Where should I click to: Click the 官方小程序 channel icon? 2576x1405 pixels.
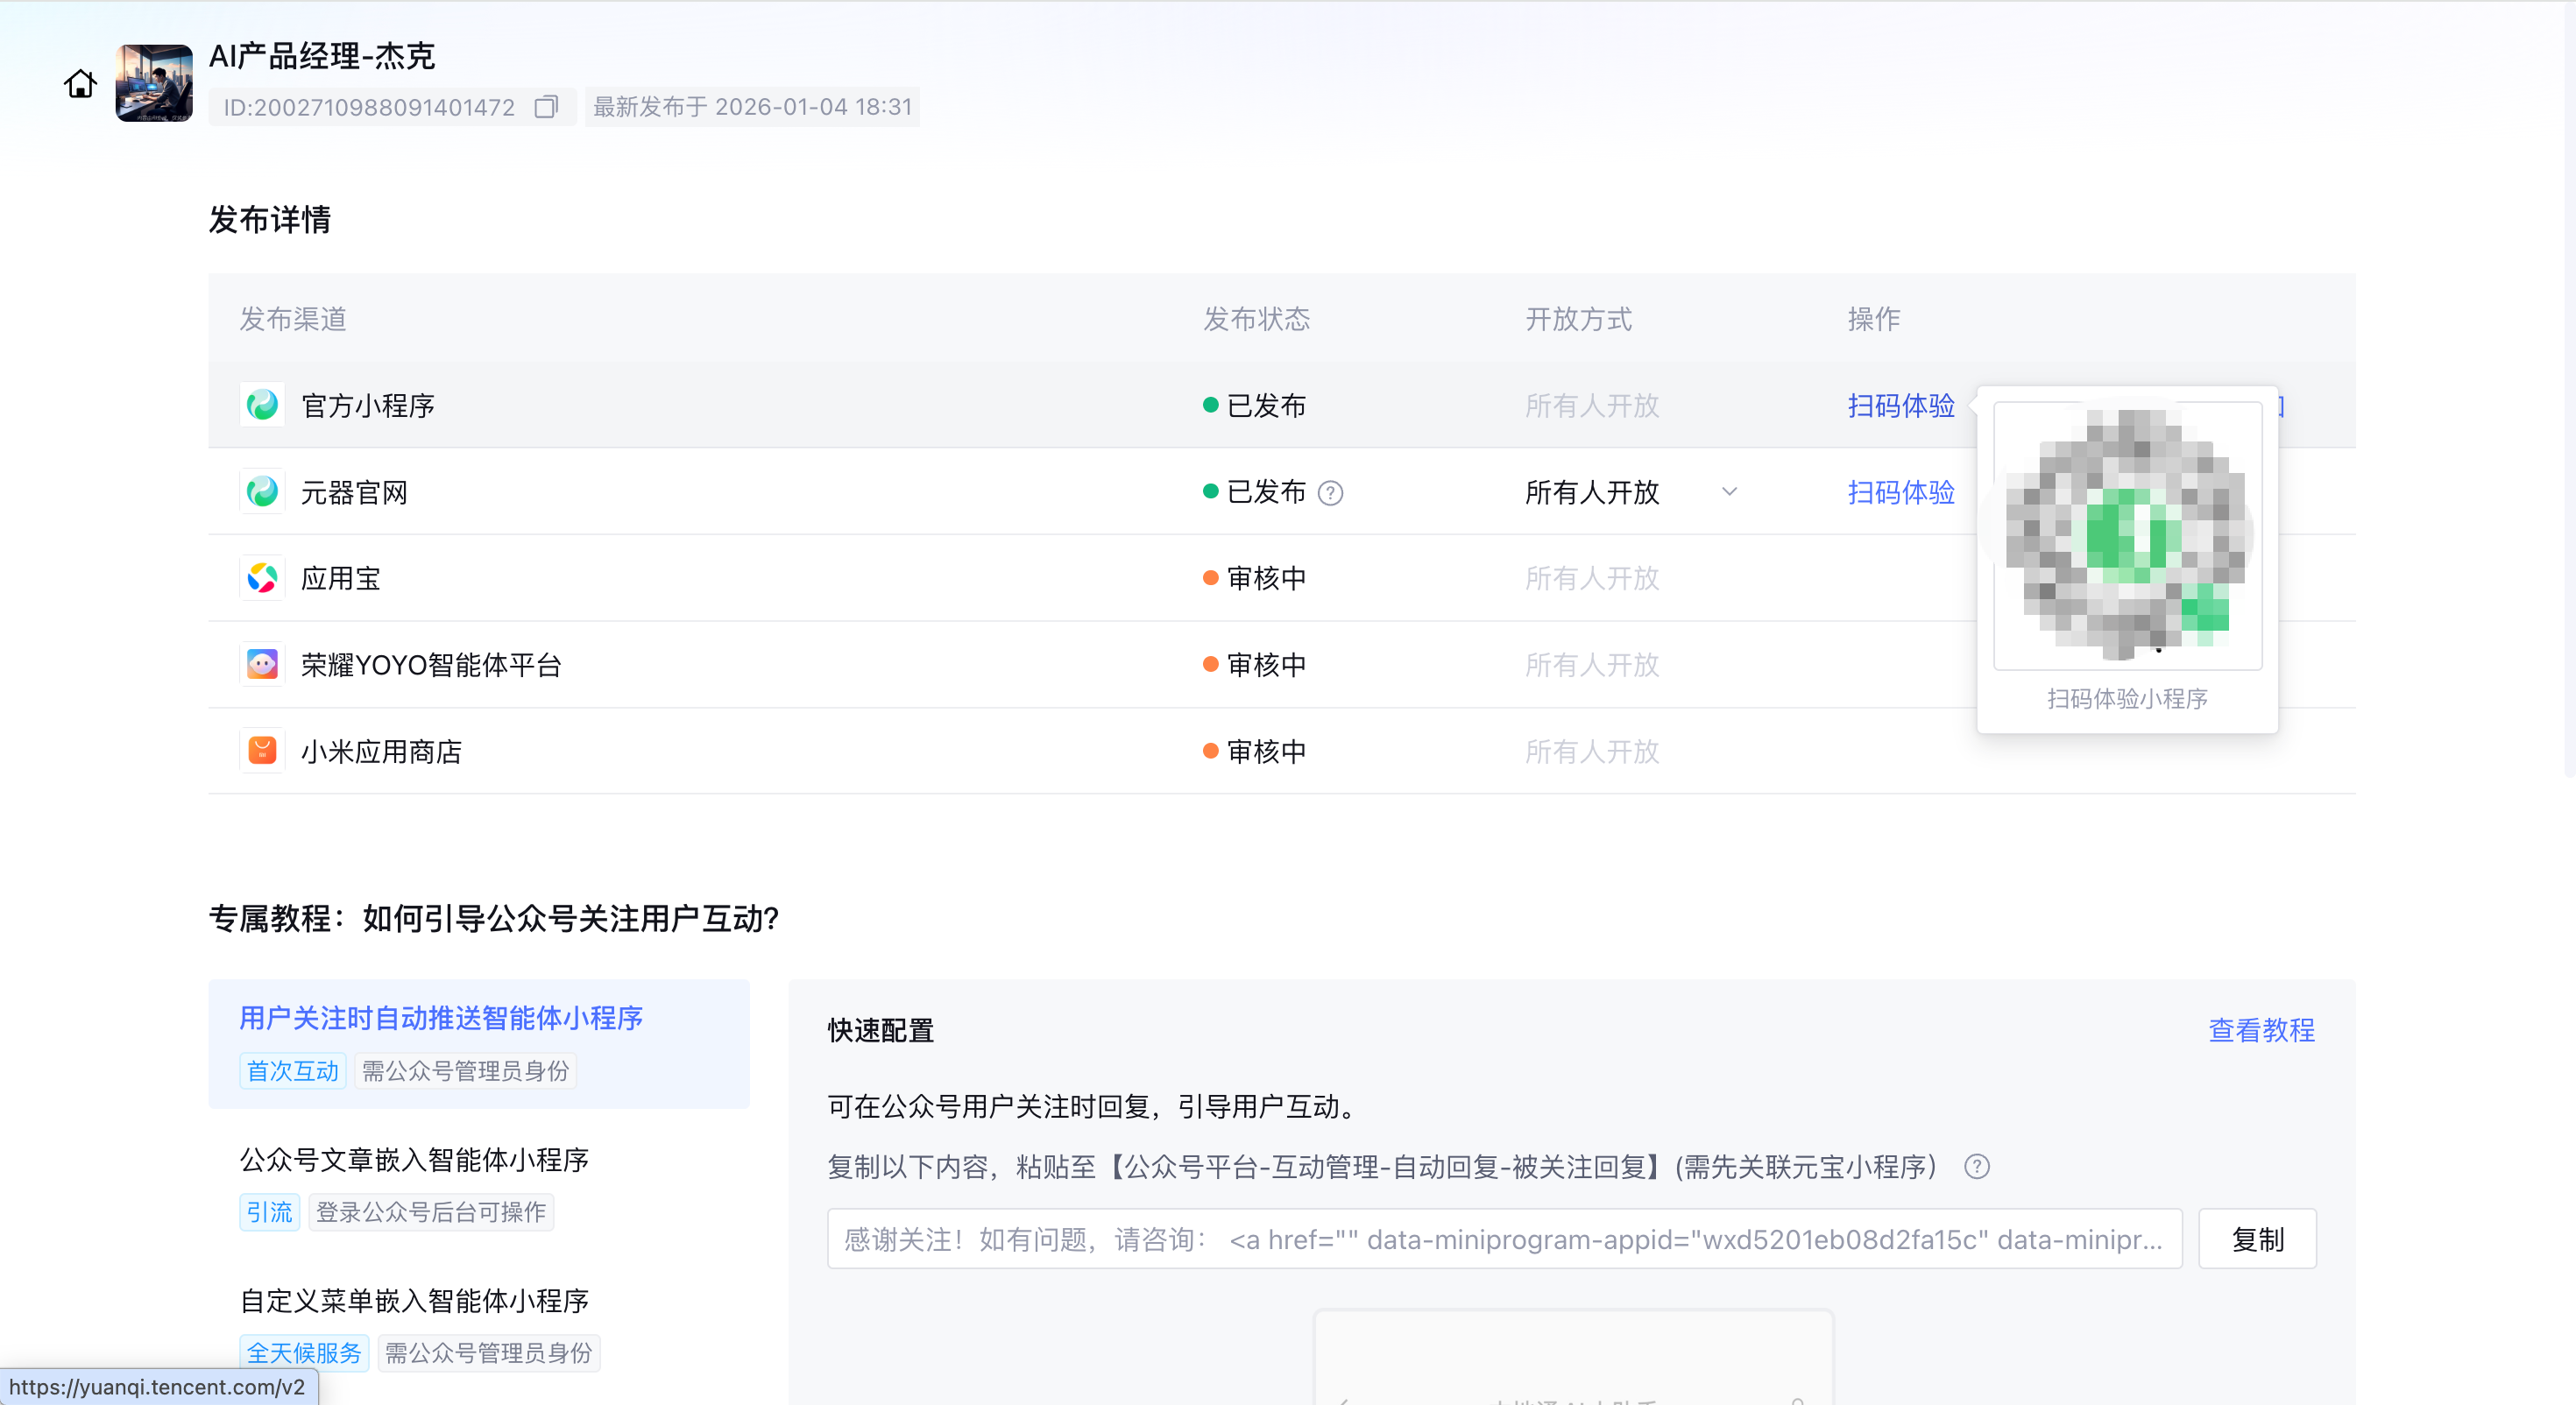[x=262, y=405]
